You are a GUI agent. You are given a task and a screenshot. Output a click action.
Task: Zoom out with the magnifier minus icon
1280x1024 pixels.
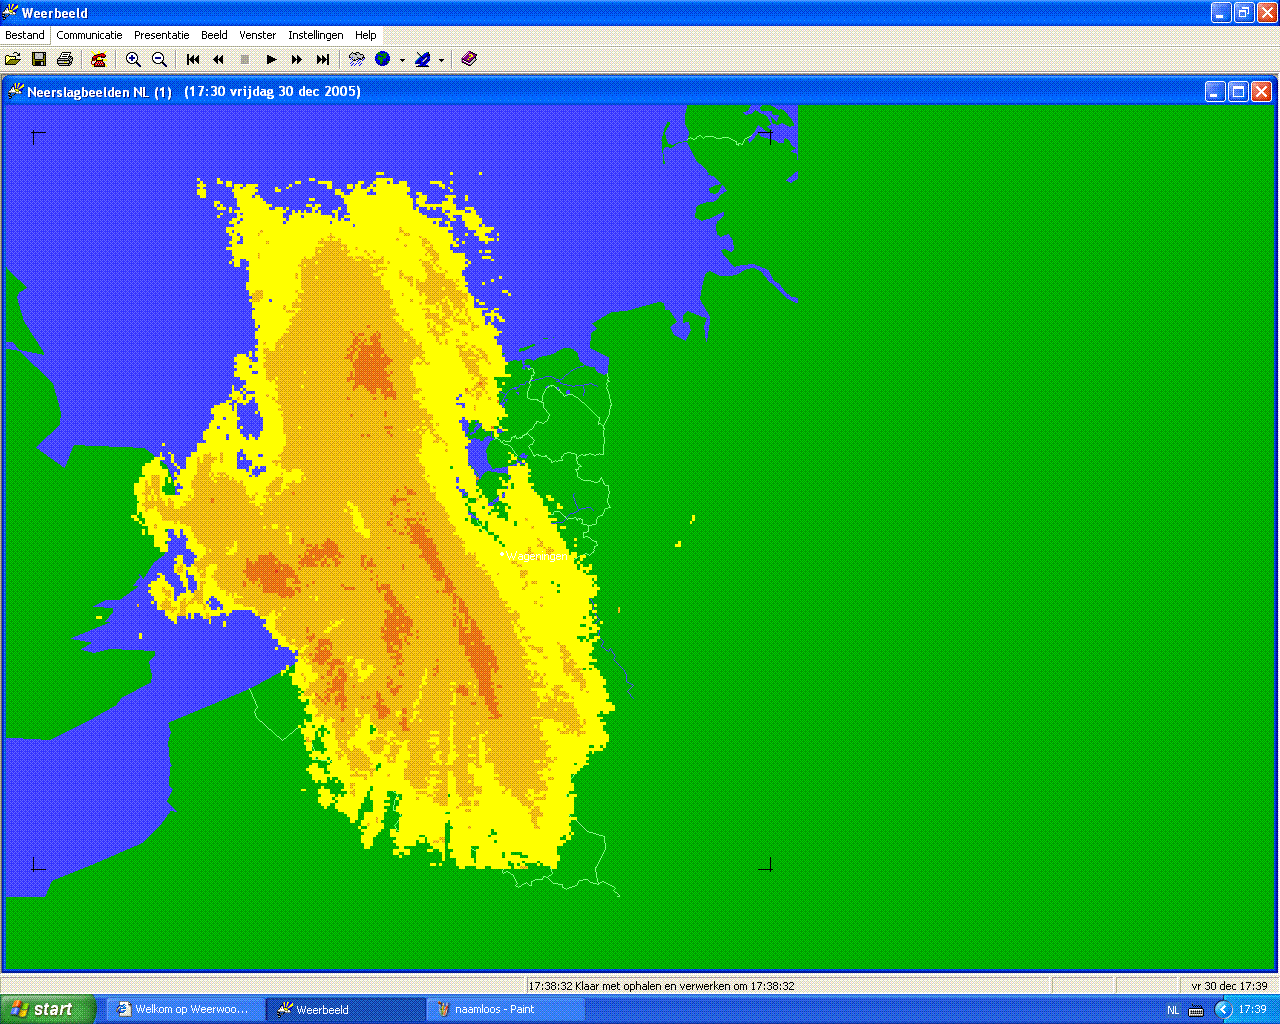click(x=159, y=60)
